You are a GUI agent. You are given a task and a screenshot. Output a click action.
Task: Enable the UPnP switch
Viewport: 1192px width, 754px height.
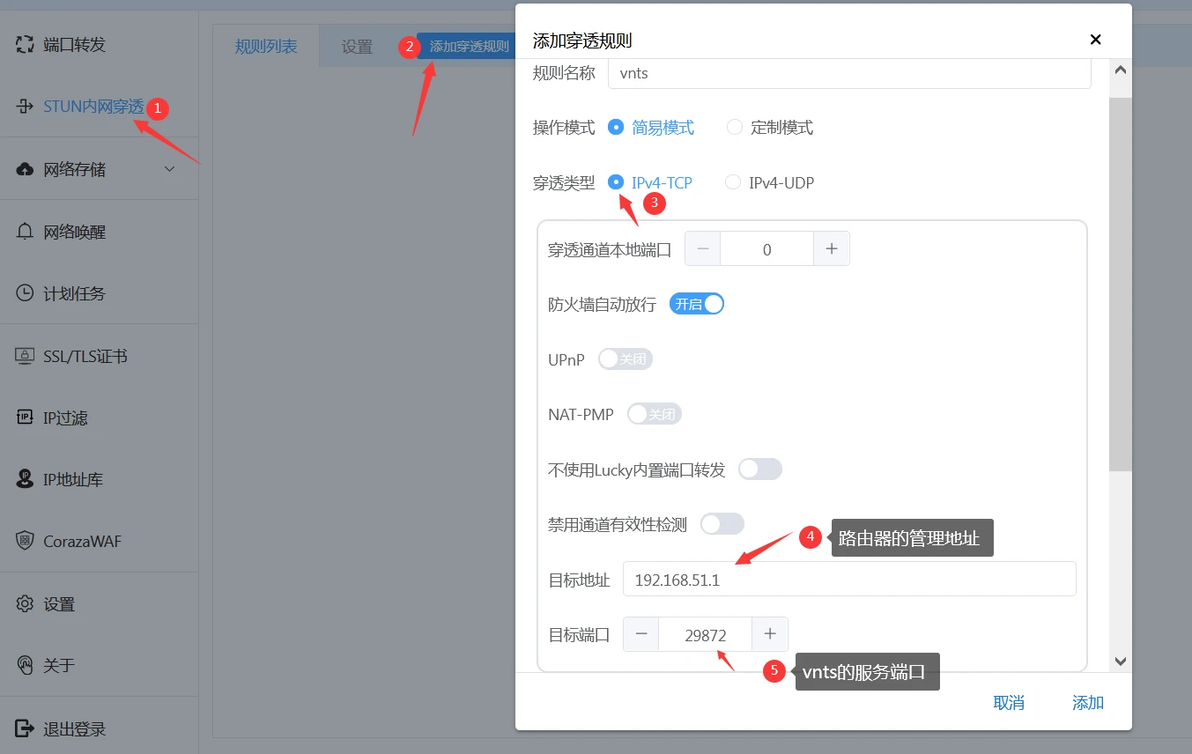[625, 359]
